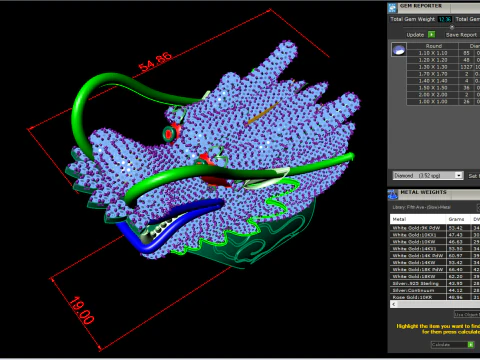The width and height of the screenshot is (480, 360).
Task: Select the White Gold:14KW row
Action: coord(435,263)
